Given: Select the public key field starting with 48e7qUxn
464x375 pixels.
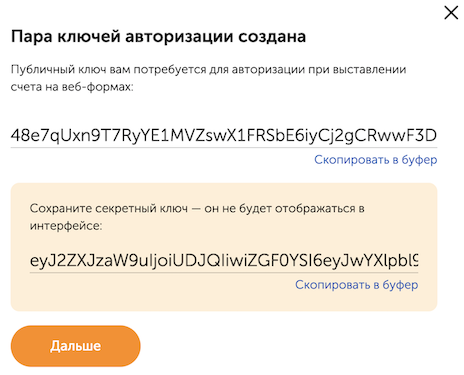Looking at the screenshot, I should pos(224,136).
